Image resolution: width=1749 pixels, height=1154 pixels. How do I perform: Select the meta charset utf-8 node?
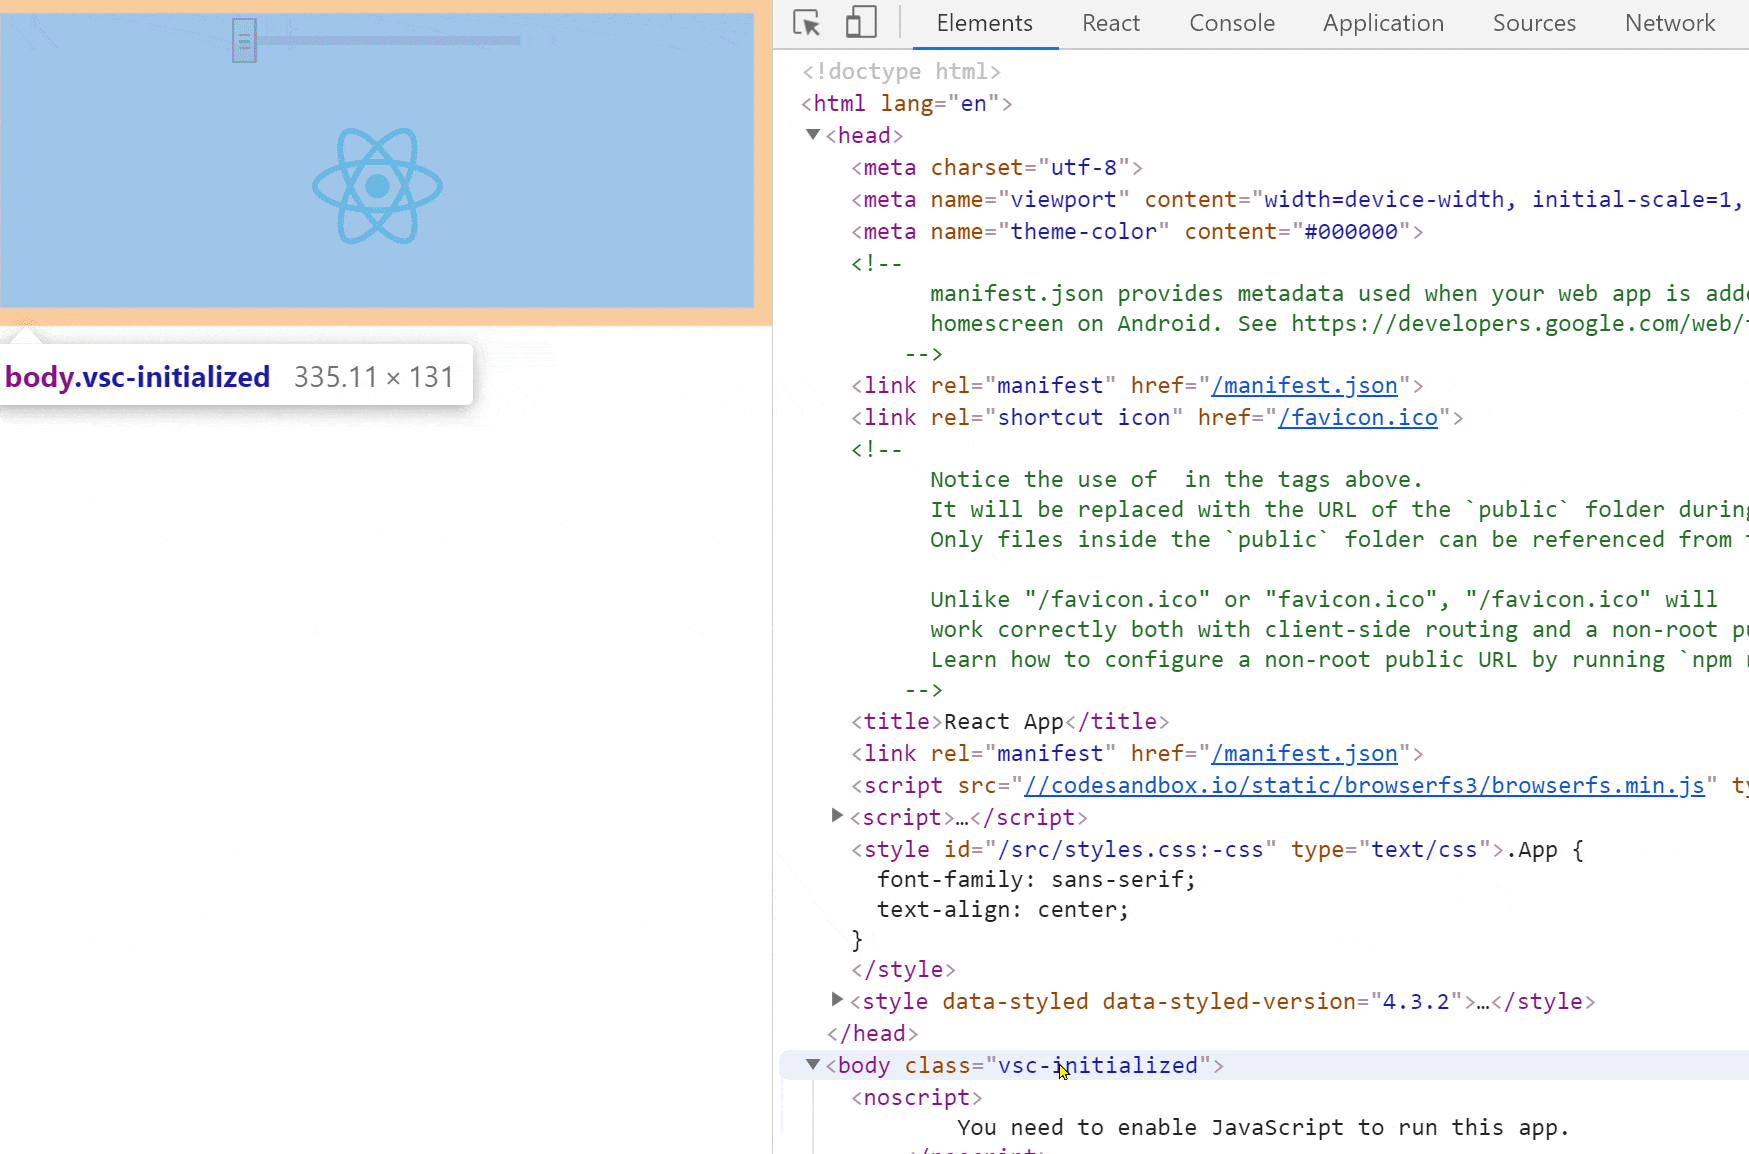(997, 168)
